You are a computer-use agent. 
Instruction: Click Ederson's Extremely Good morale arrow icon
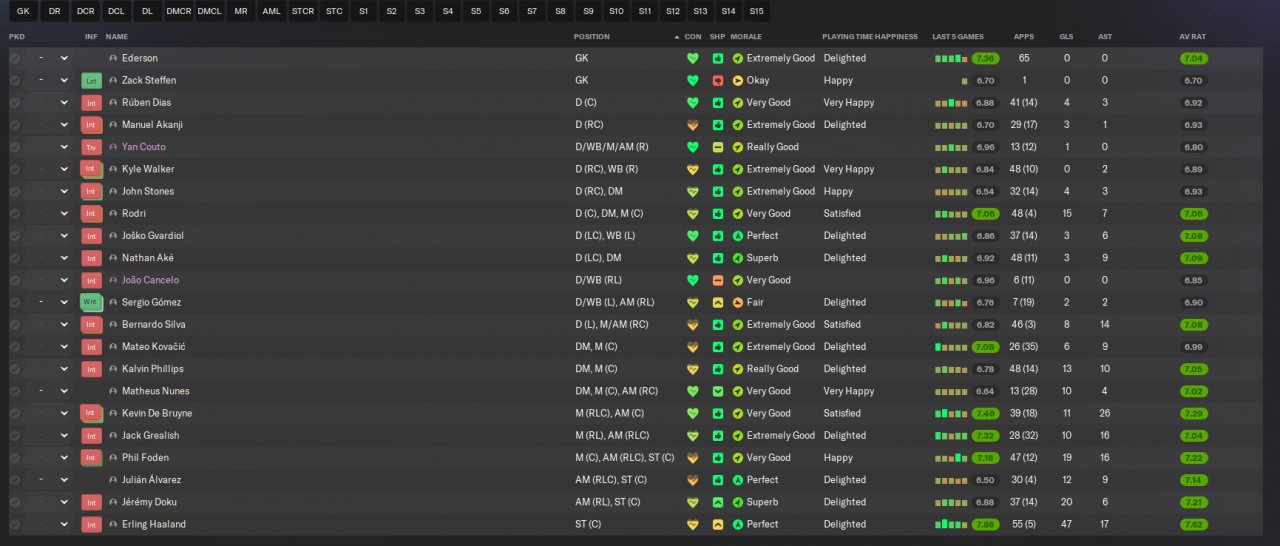pyautogui.click(x=738, y=58)
